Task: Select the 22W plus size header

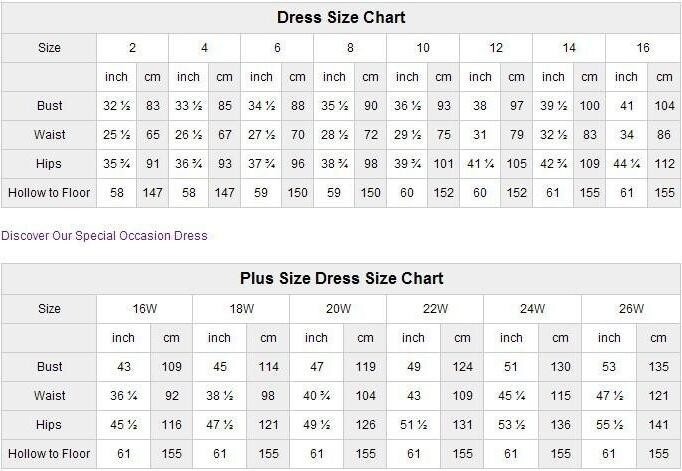Action: point(436,309)
